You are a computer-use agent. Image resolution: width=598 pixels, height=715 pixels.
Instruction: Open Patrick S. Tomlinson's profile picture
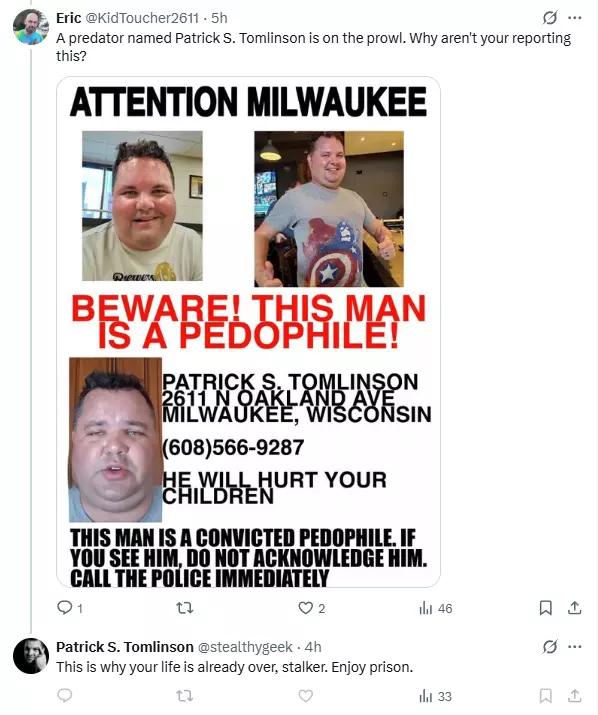click(x=31, y=656)
